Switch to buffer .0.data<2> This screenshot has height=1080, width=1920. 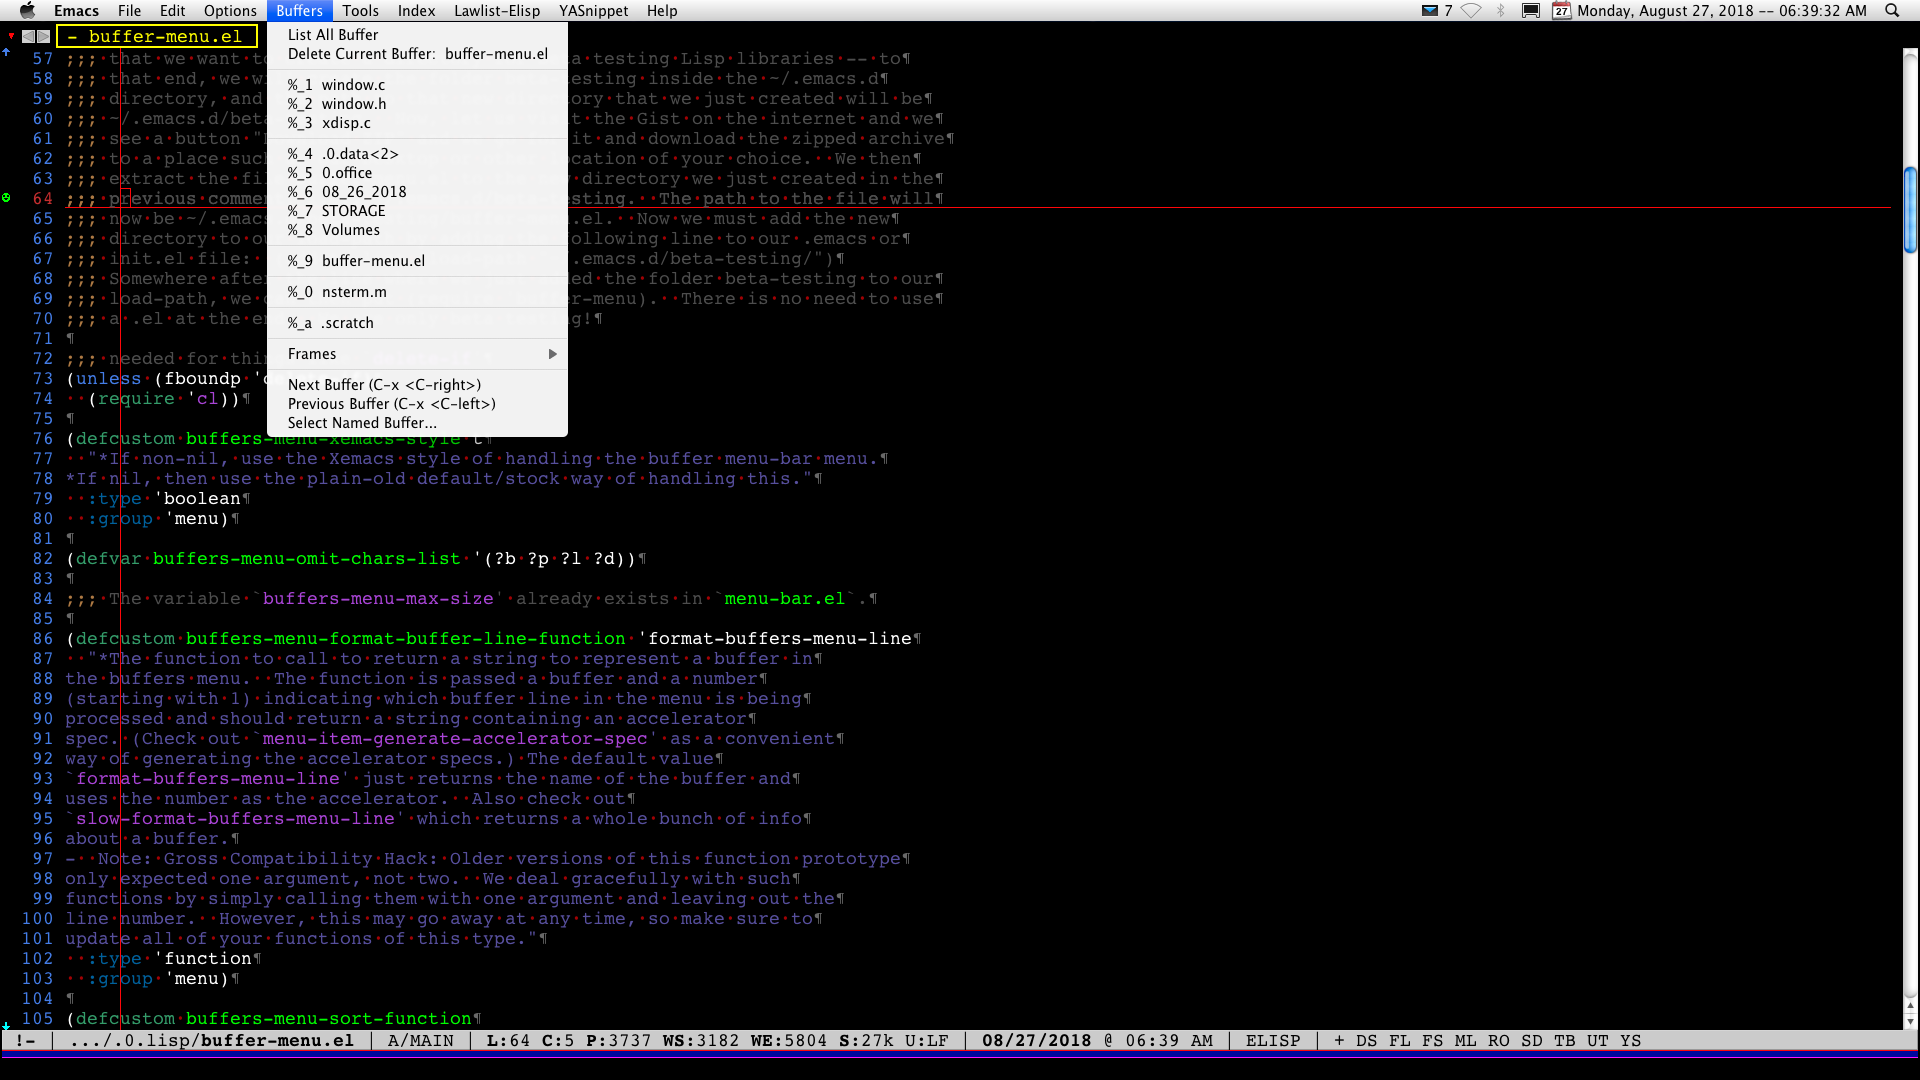[x=417, y=153]
